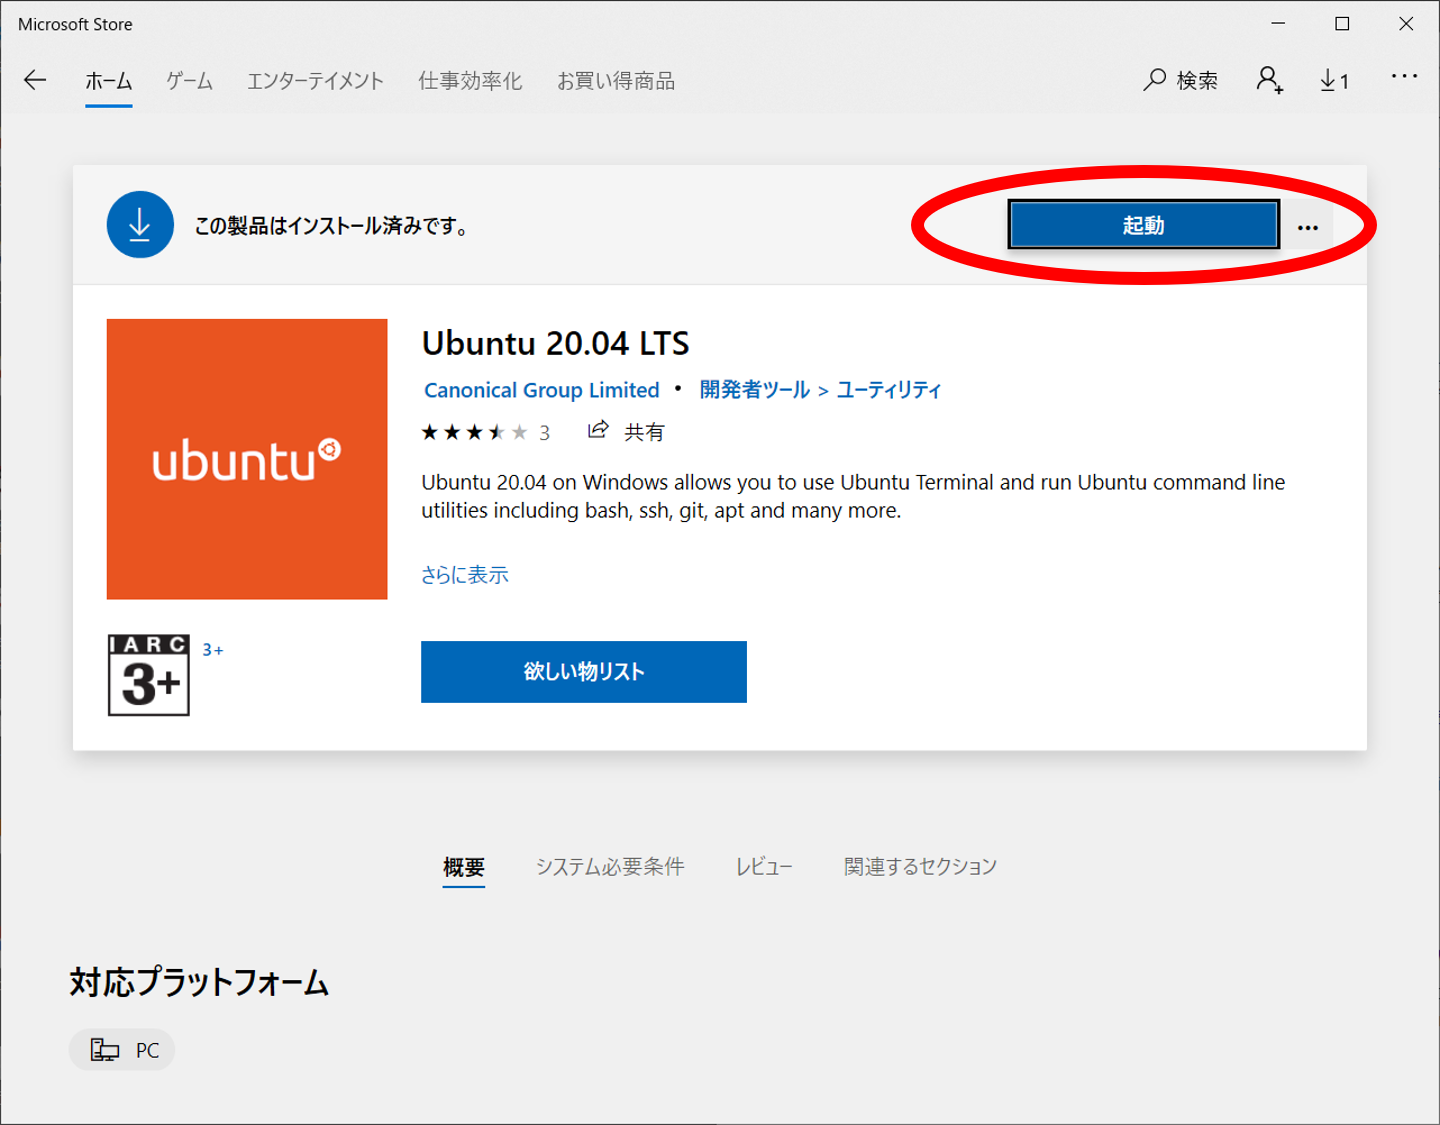Open the 3+ age rating link
The height and width of the screenshot is (1125, 1440).
tap(213, 650)
